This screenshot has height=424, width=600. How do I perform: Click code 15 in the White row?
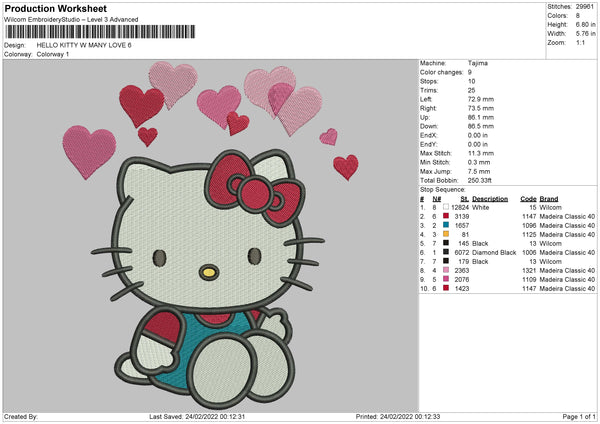(x=533, y=207)
